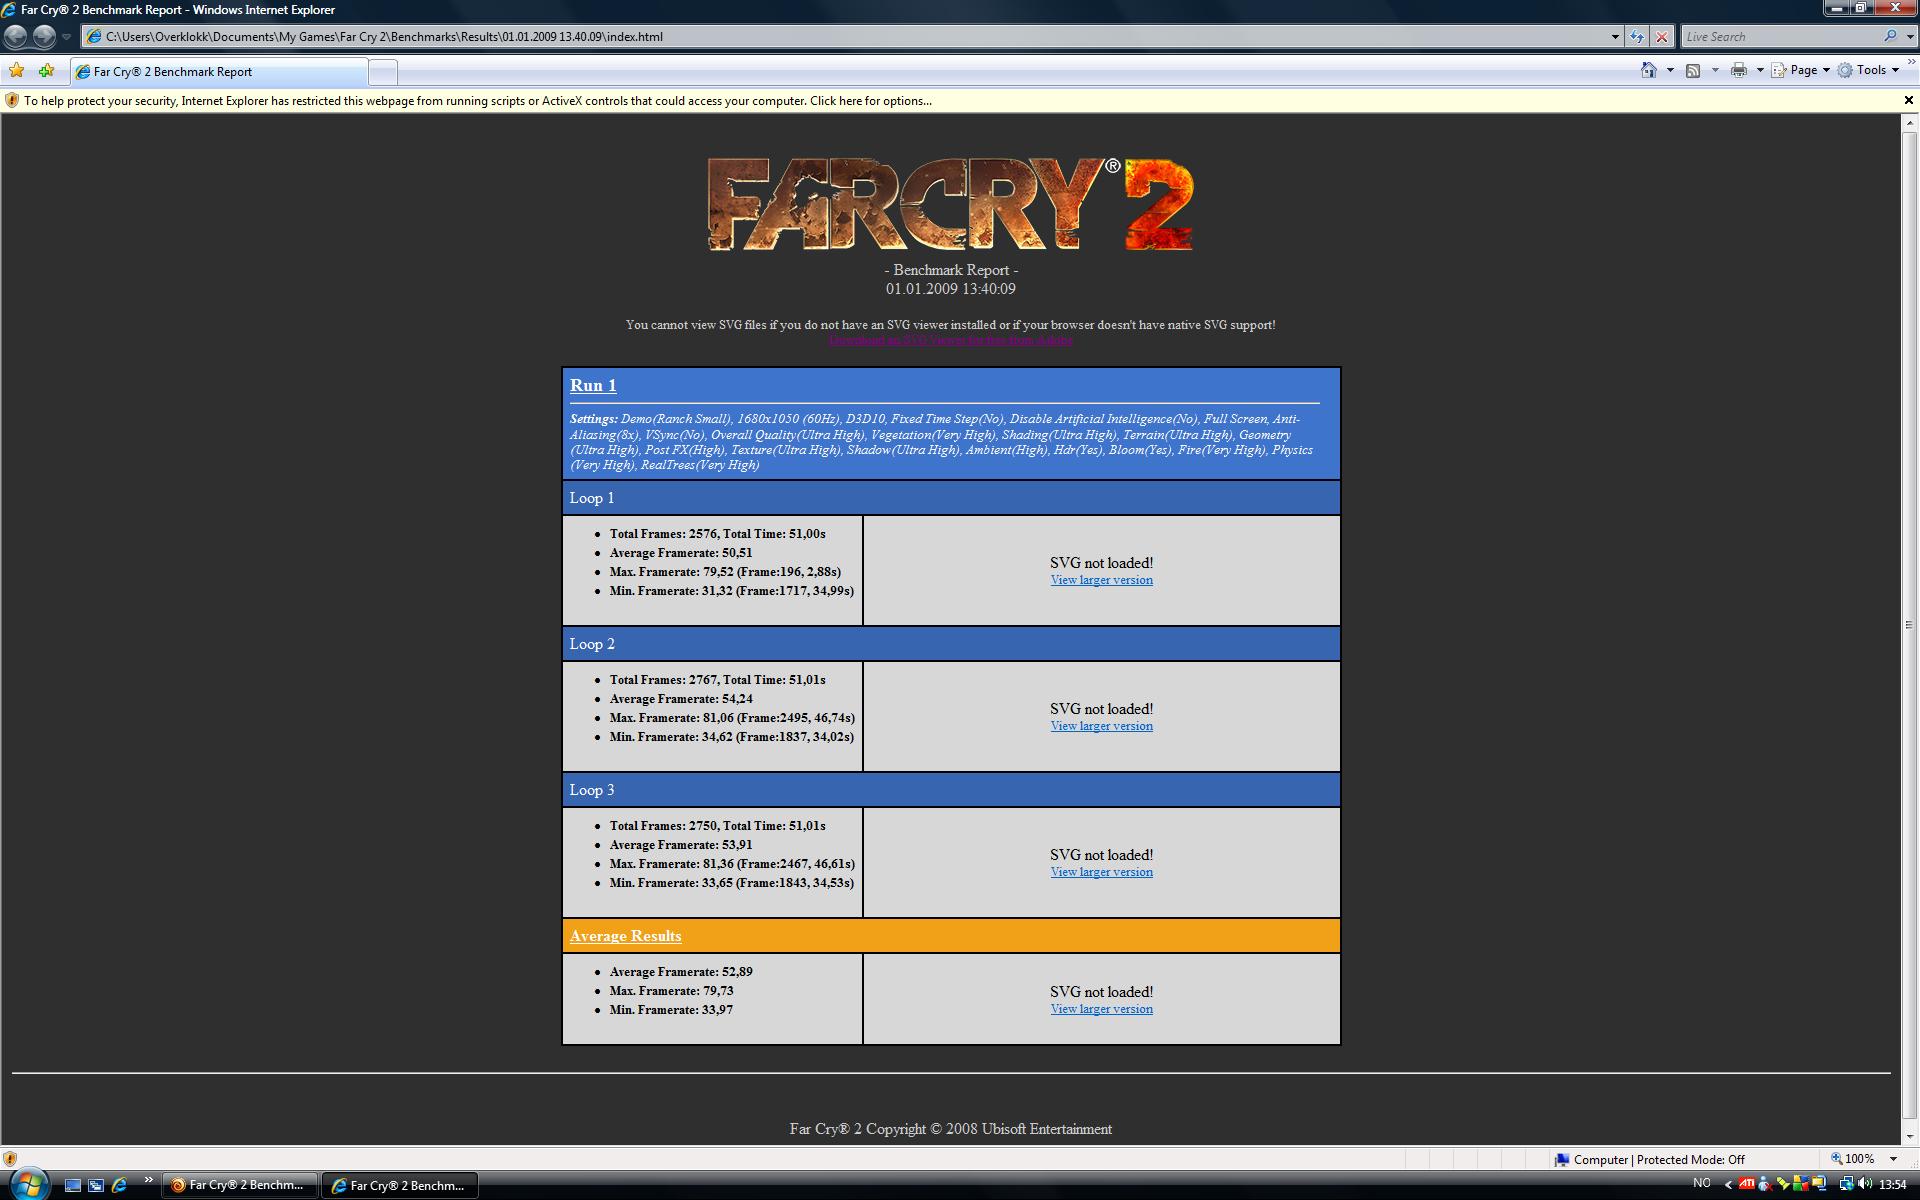Click the NO language indicator

[1701, 1184]
